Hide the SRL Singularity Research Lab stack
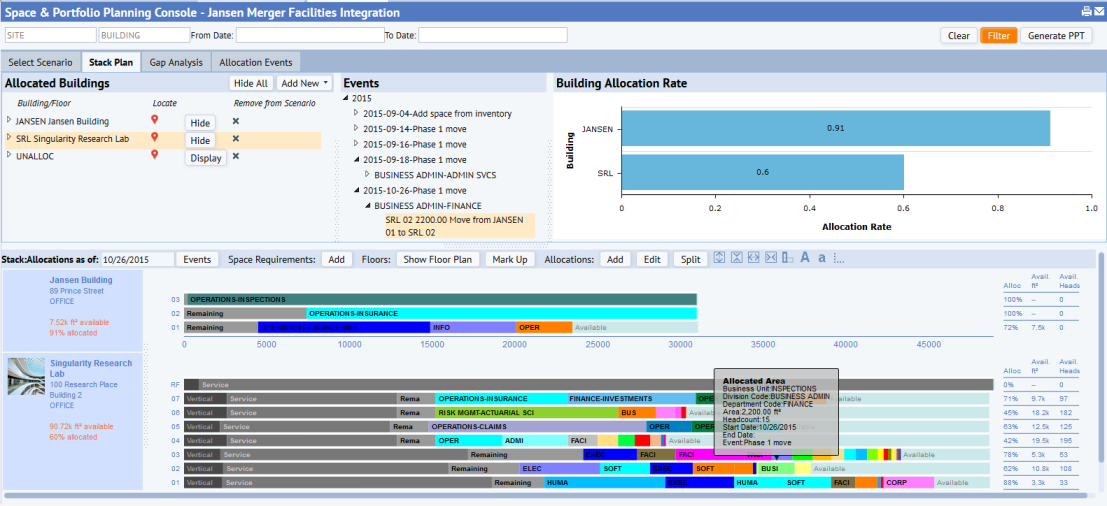The width and height of the screenshot is (1107, 506). (200, 140)
